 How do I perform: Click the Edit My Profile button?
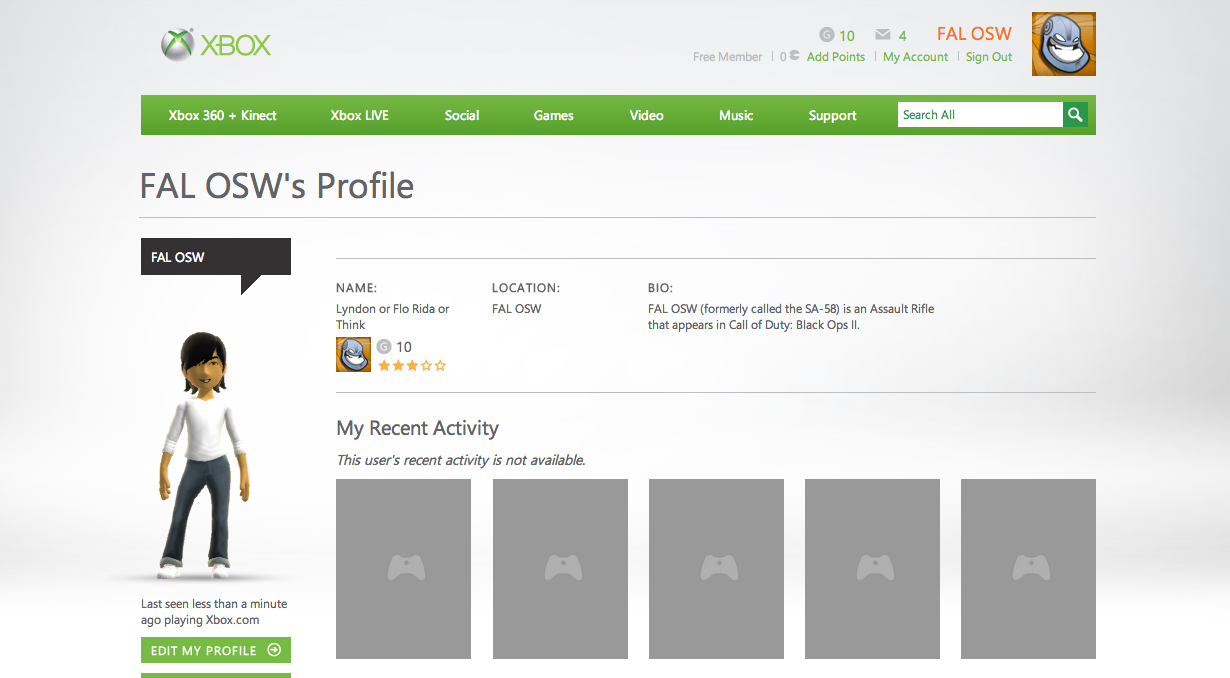[216, 650]
